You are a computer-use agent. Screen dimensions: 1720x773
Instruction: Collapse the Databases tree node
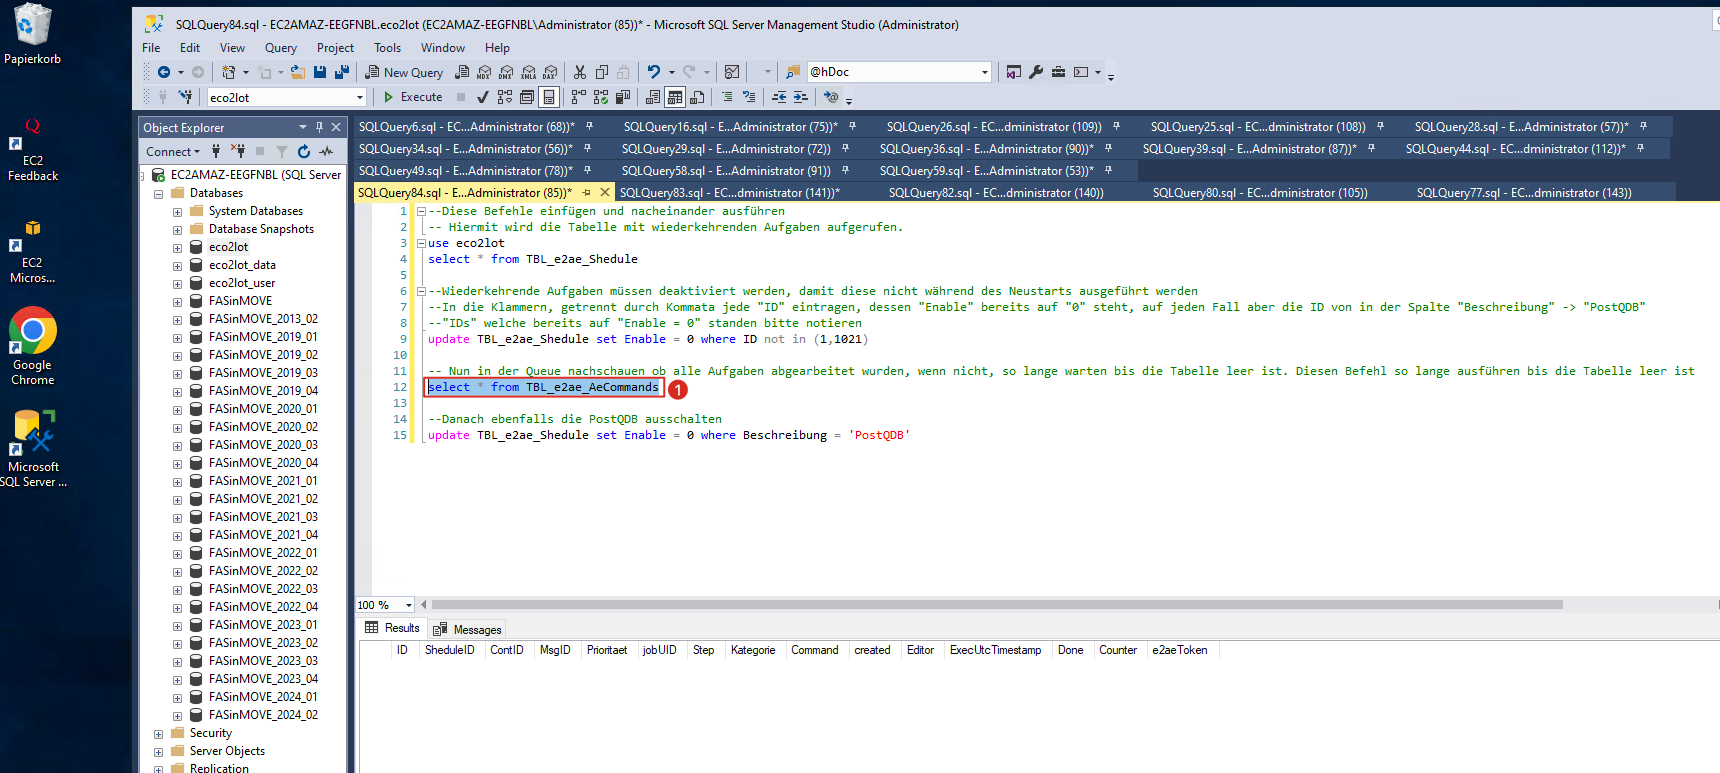click(158, 194)
